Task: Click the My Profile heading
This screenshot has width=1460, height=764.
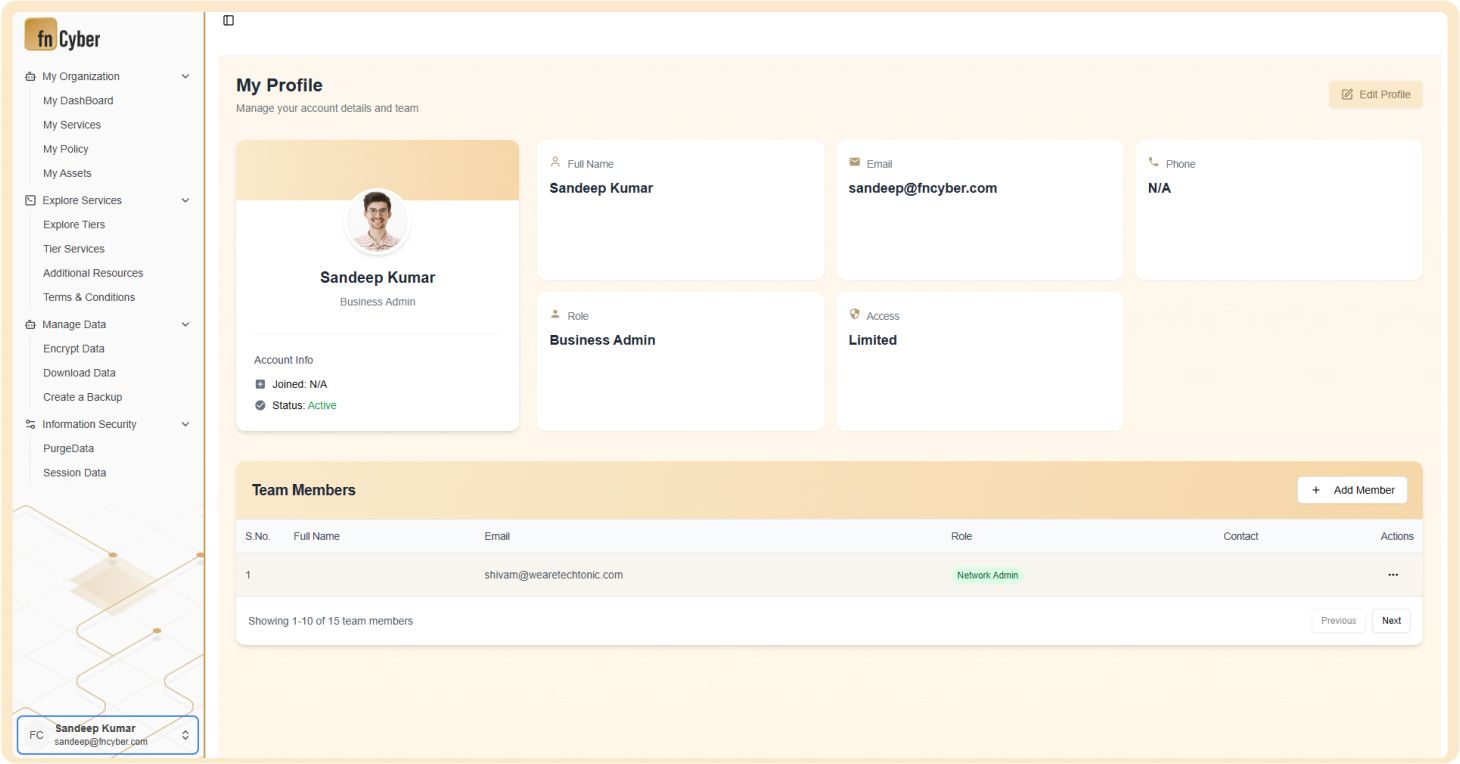Action: tap(279, 85)
